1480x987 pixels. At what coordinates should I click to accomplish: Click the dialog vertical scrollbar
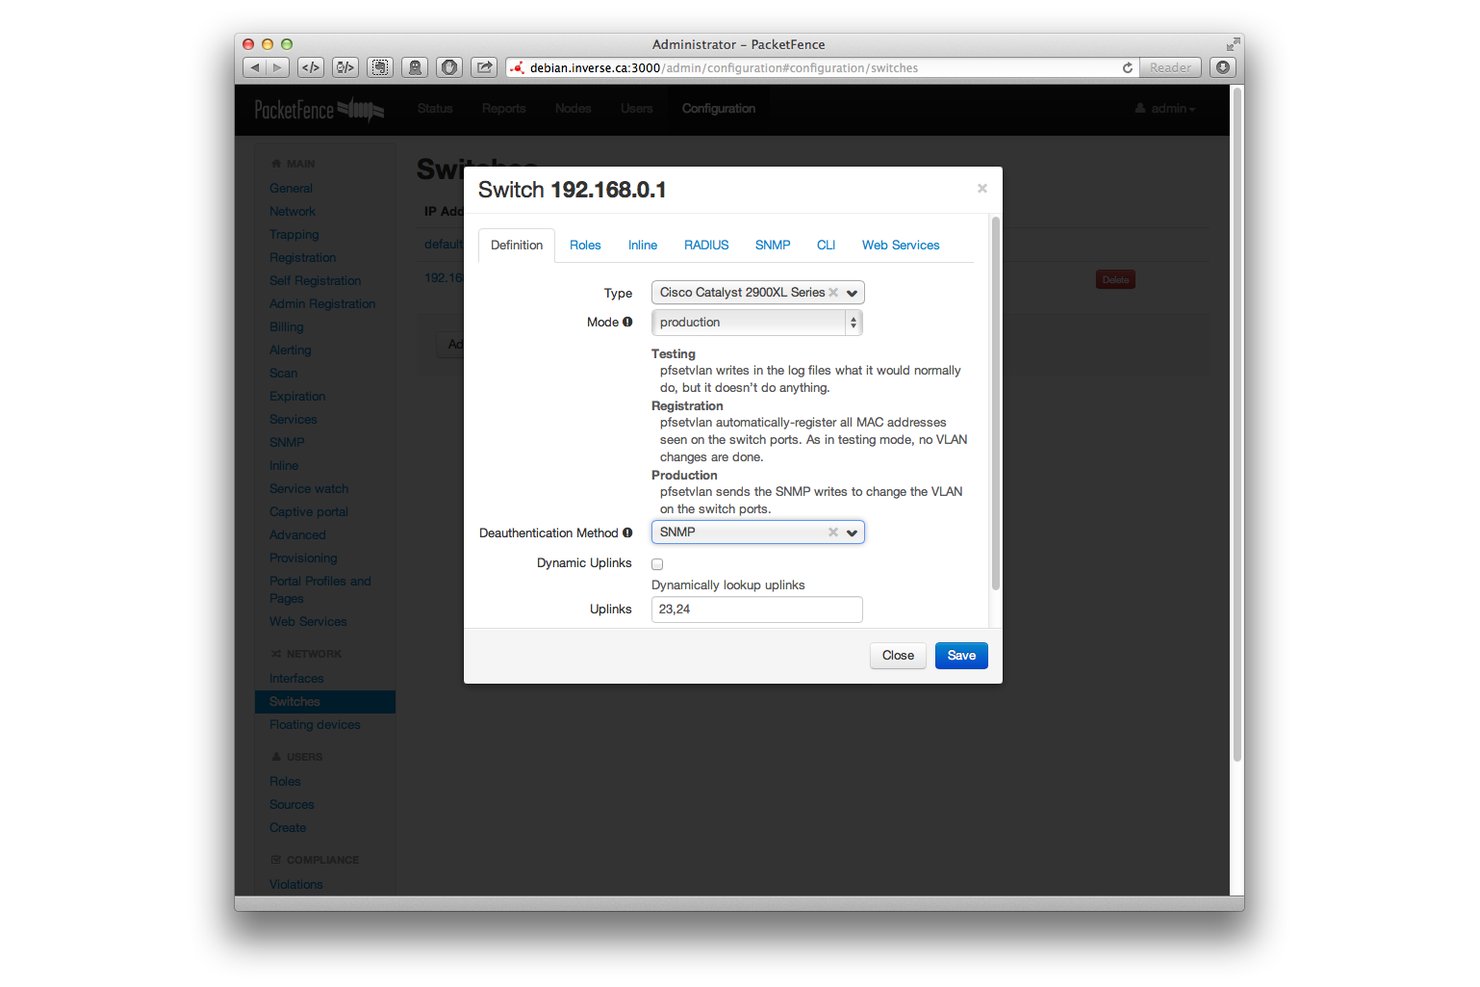[x=995, y=404]
